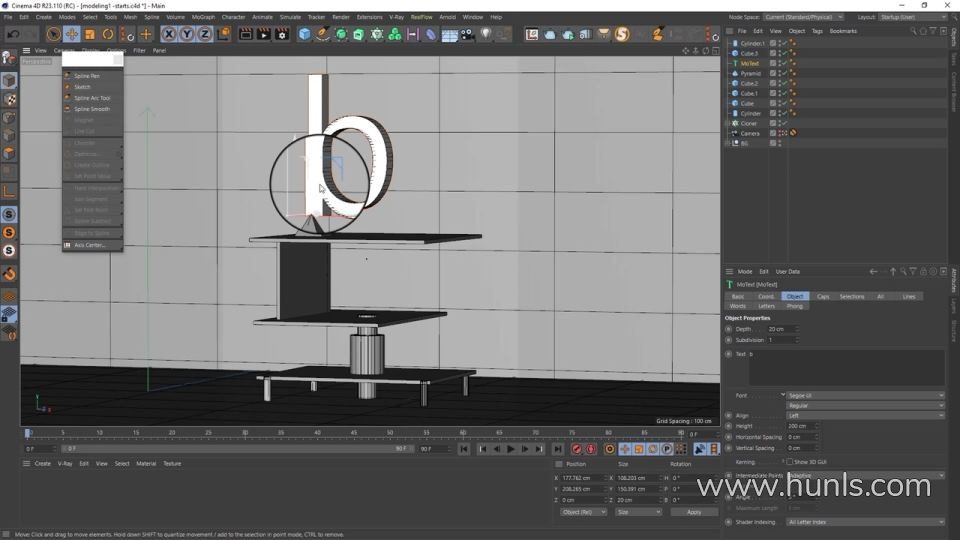
Task: Toggle the Show 3D GUI checkbox
Action: [x=790, y=462]
